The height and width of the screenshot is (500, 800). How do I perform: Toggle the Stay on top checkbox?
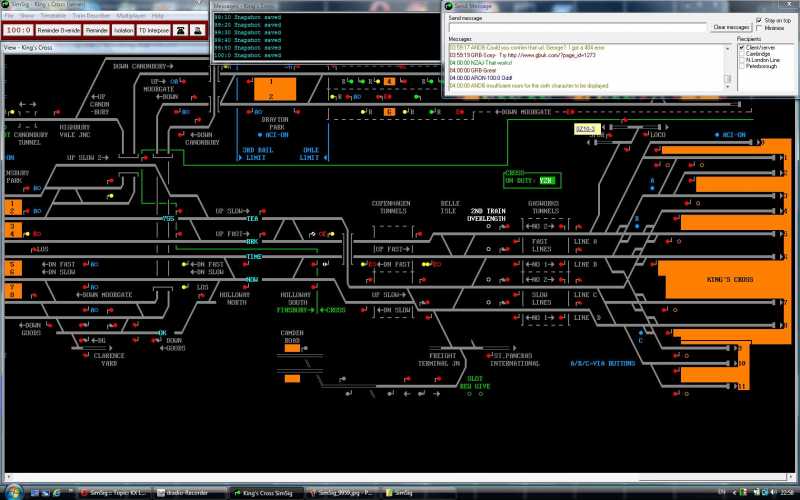tap(759, 20)
